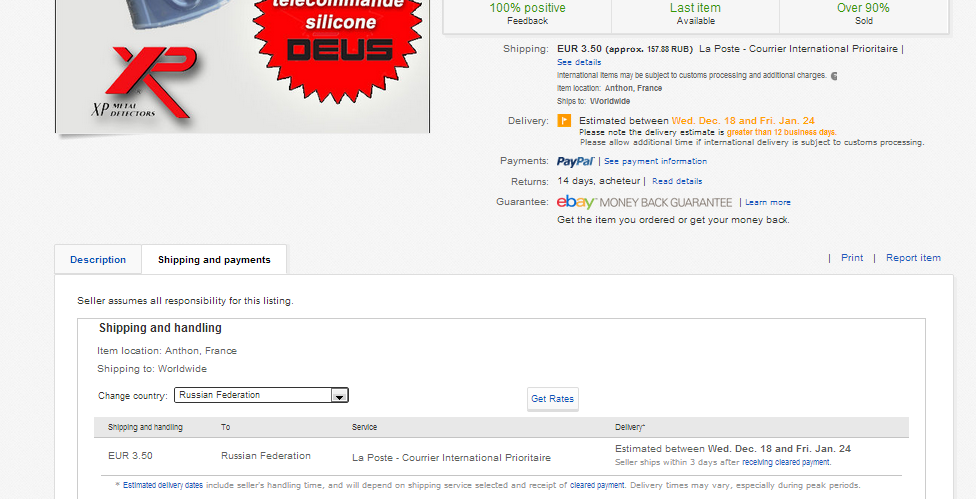
Task: Click the eBay Money Back Guarantee logo
Action: pyautogui.click(x=644, y=202)
